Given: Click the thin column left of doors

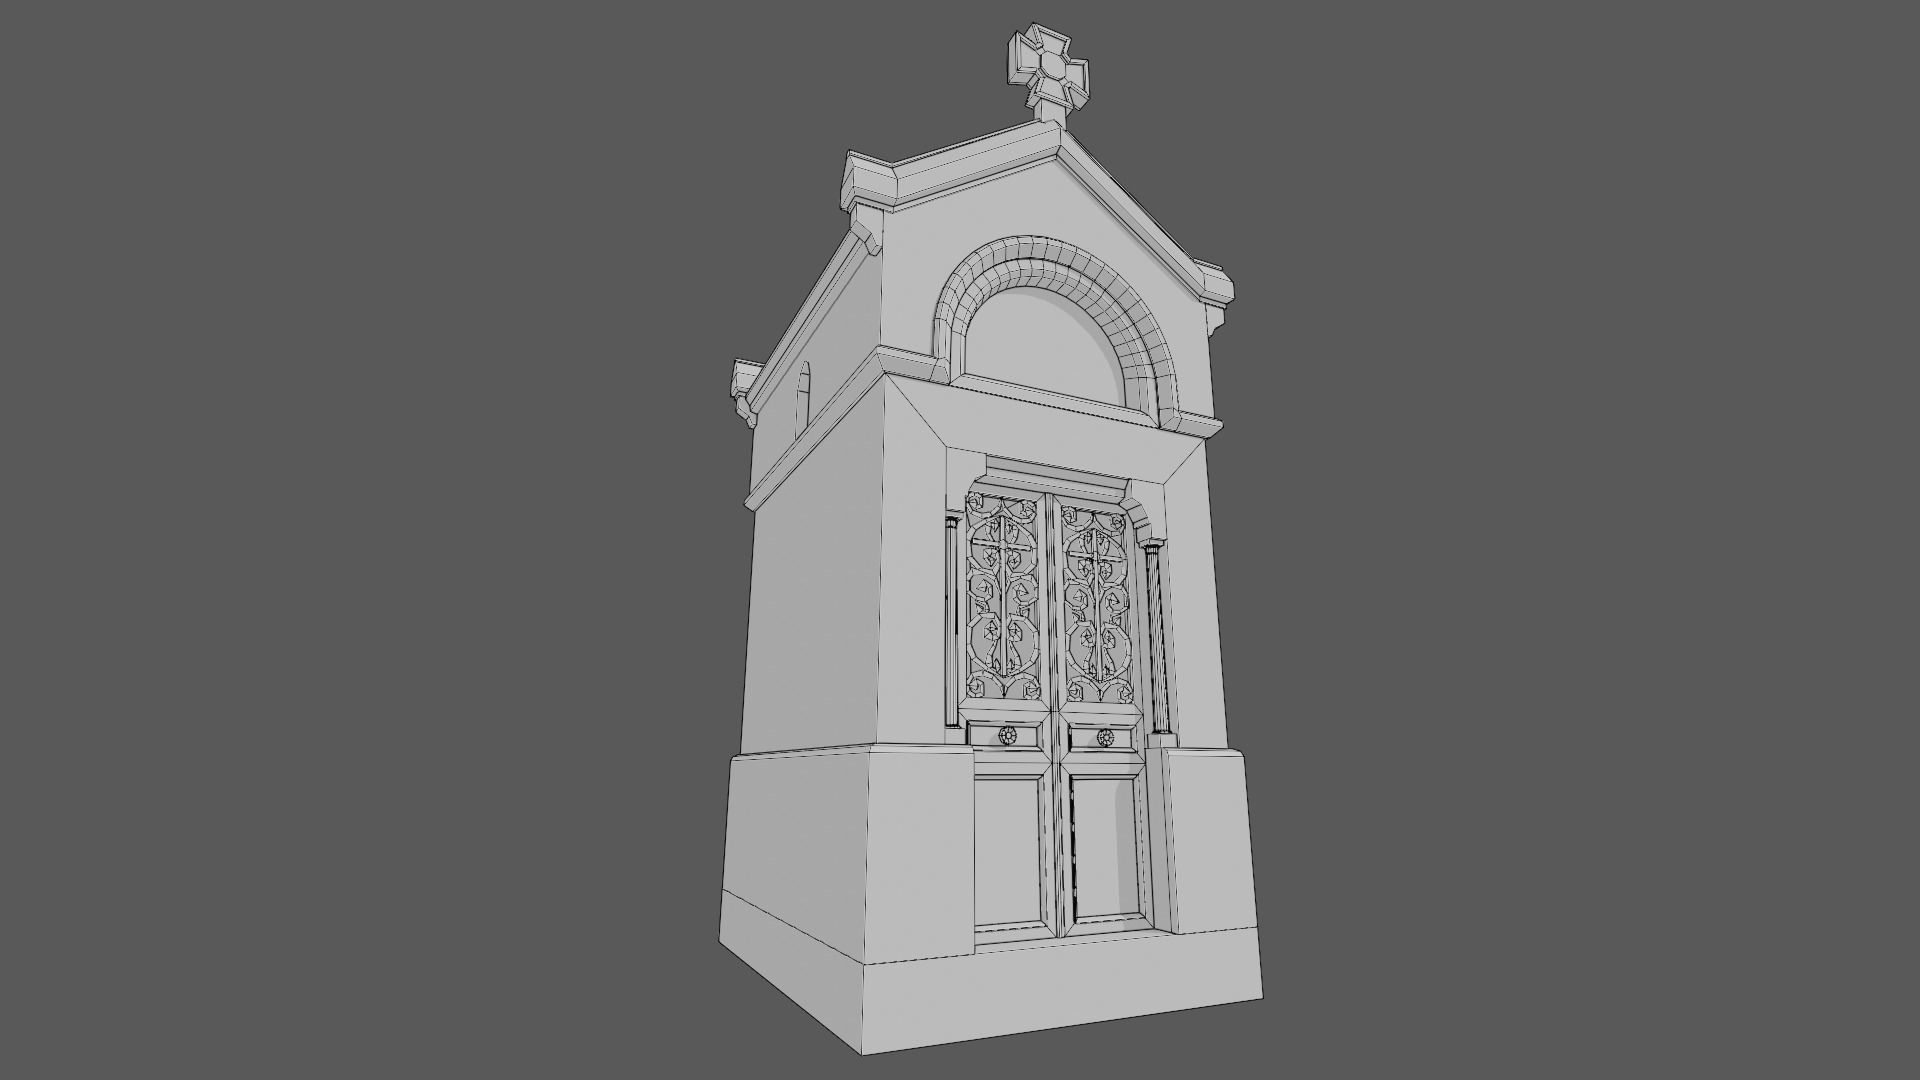Looking at the screenshot, I should coord(950,620).
